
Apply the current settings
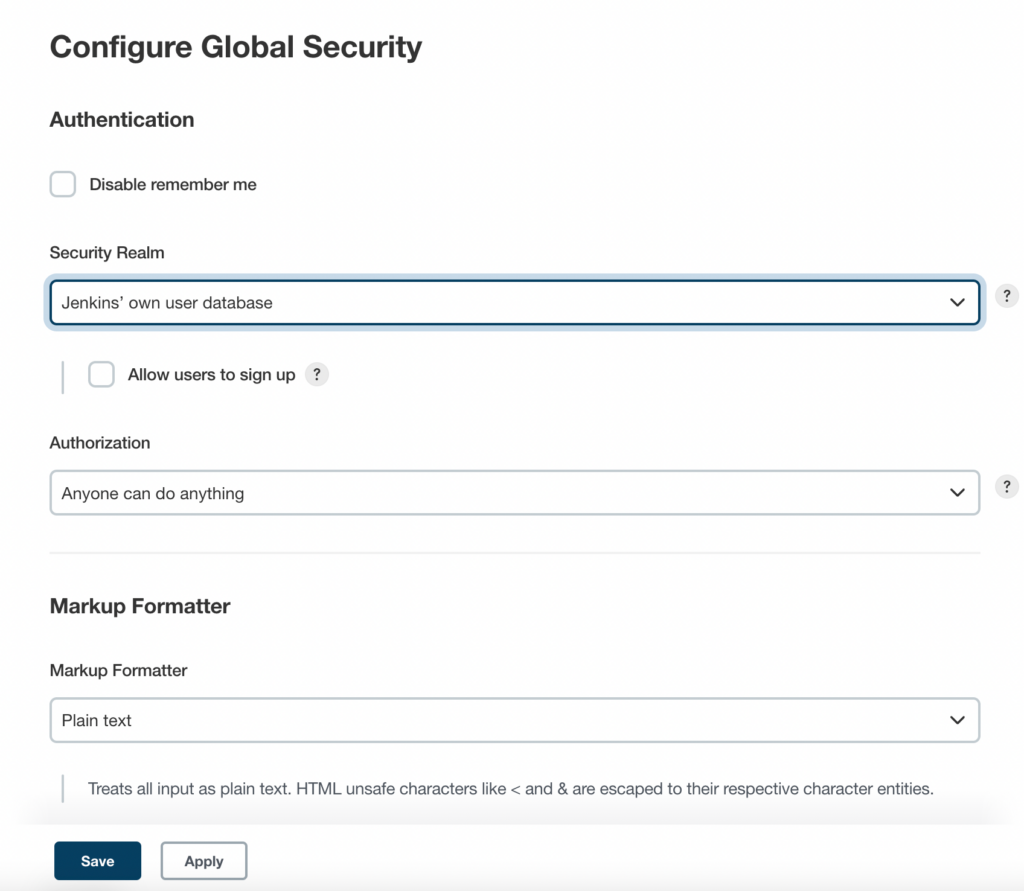pyautogui.click(x=204, y=860)
